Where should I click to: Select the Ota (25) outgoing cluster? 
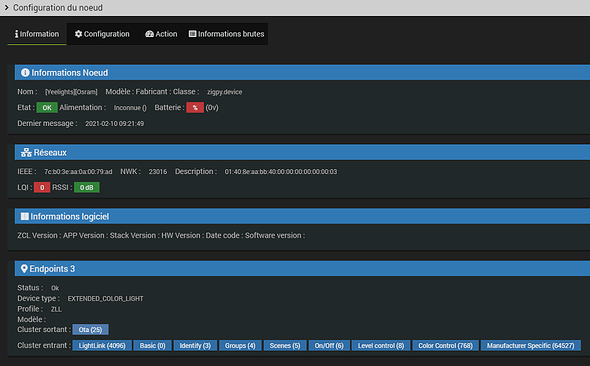pyautogui.click(x=90, y=330)
